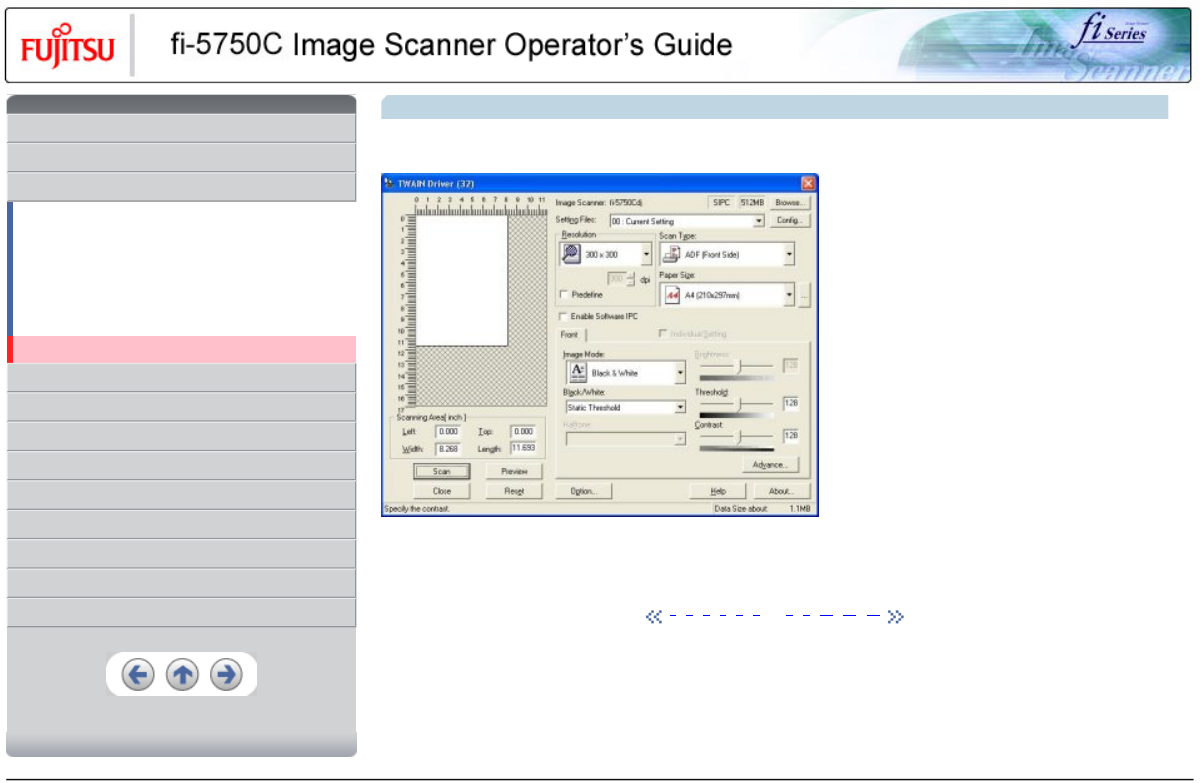Check the Individual Setting checkbox
This screenshot has height=783, width=1200.
tap(663, 334)
